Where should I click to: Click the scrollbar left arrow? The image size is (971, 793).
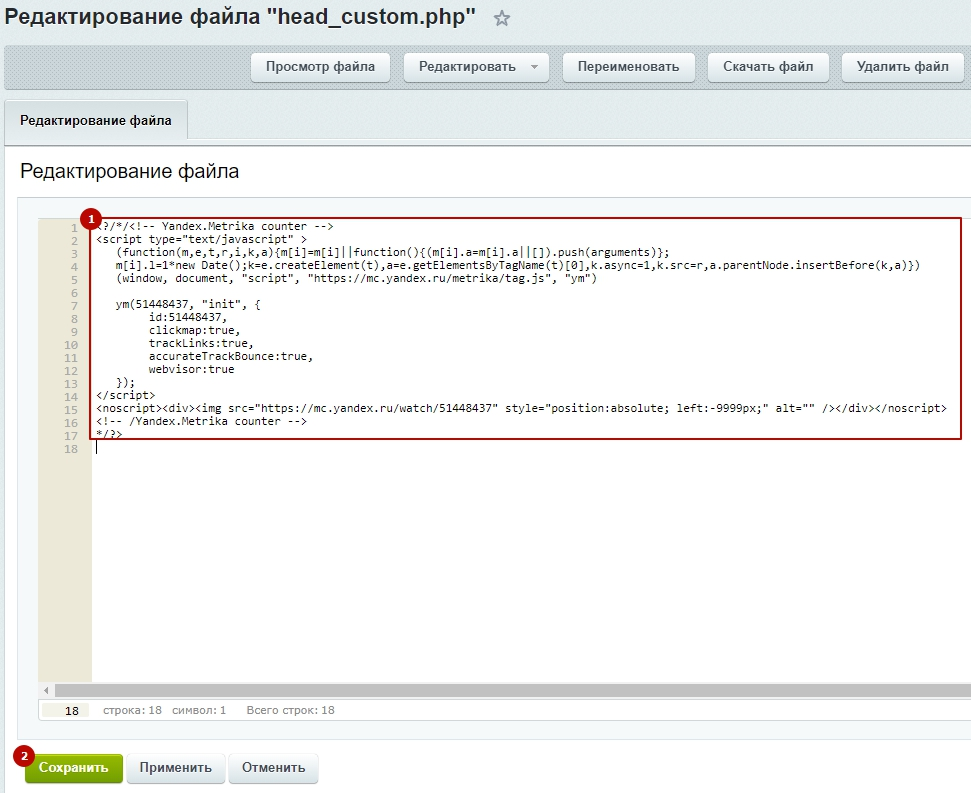[46, 690]
